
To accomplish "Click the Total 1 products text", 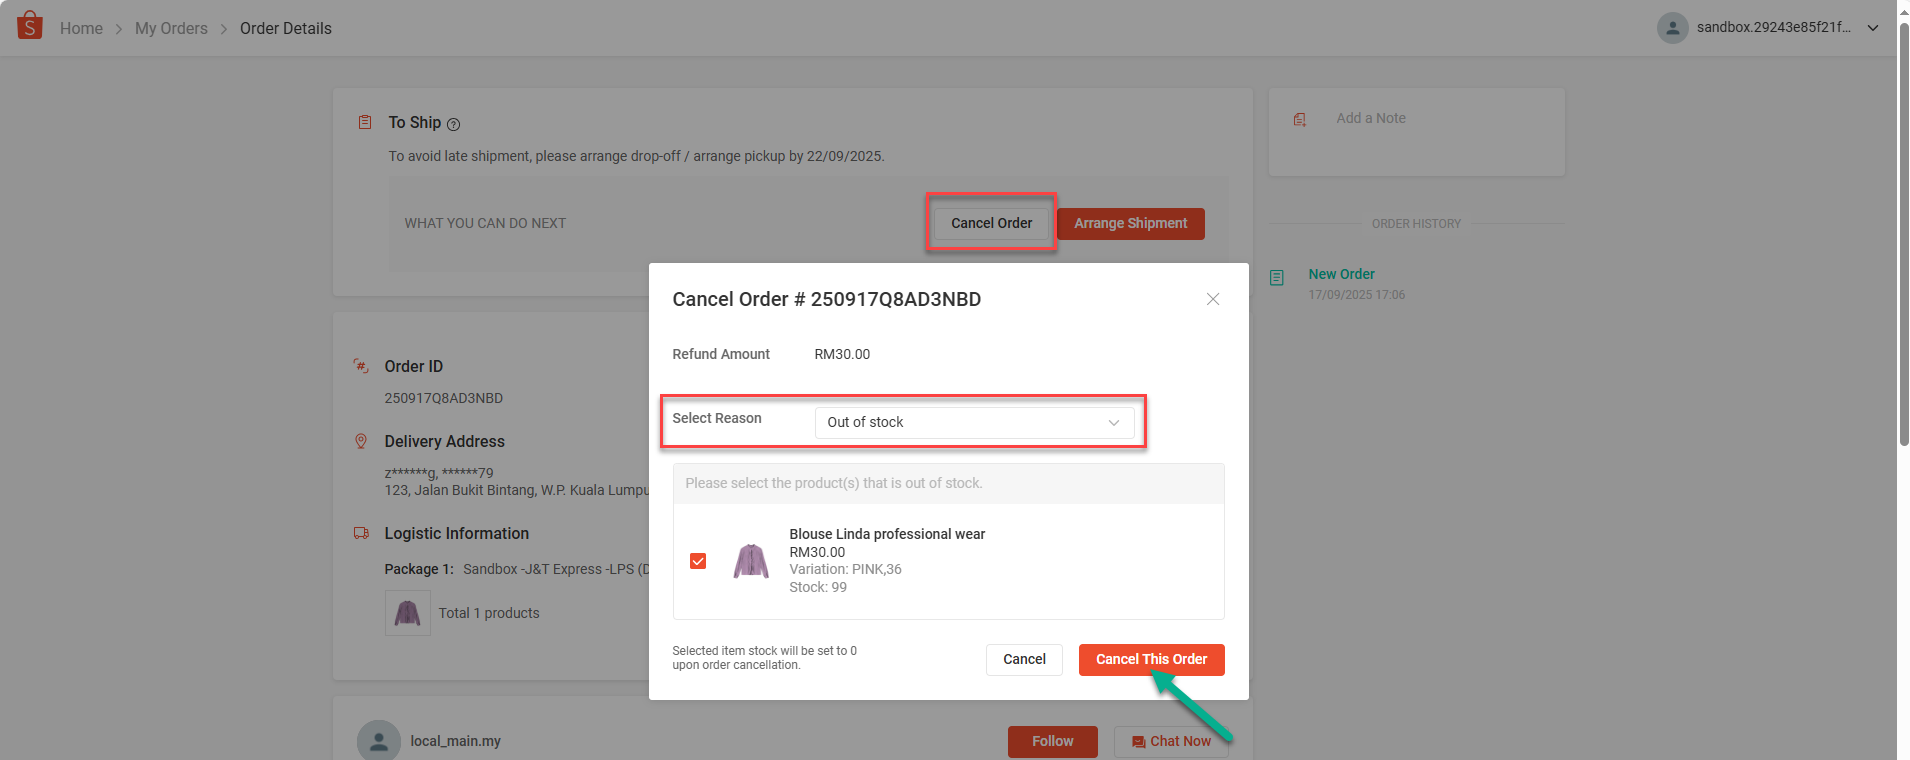I will pos(489,613).
